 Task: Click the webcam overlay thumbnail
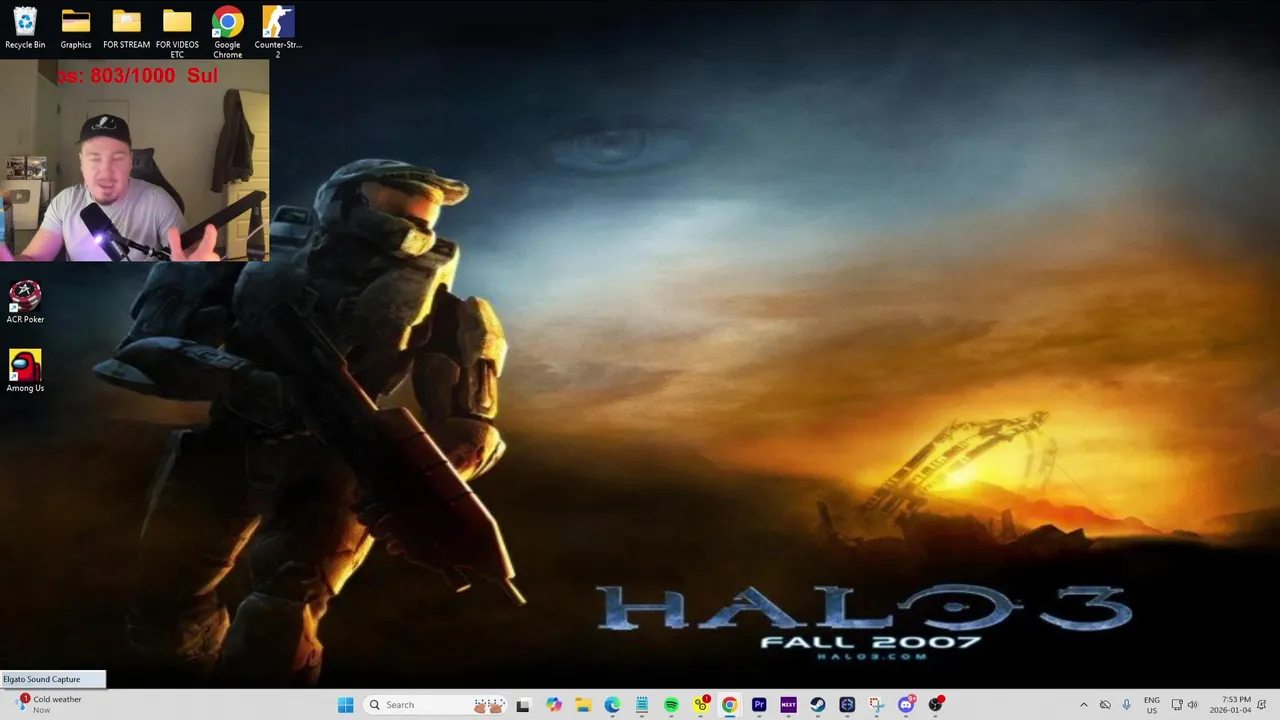pos(134,161)
